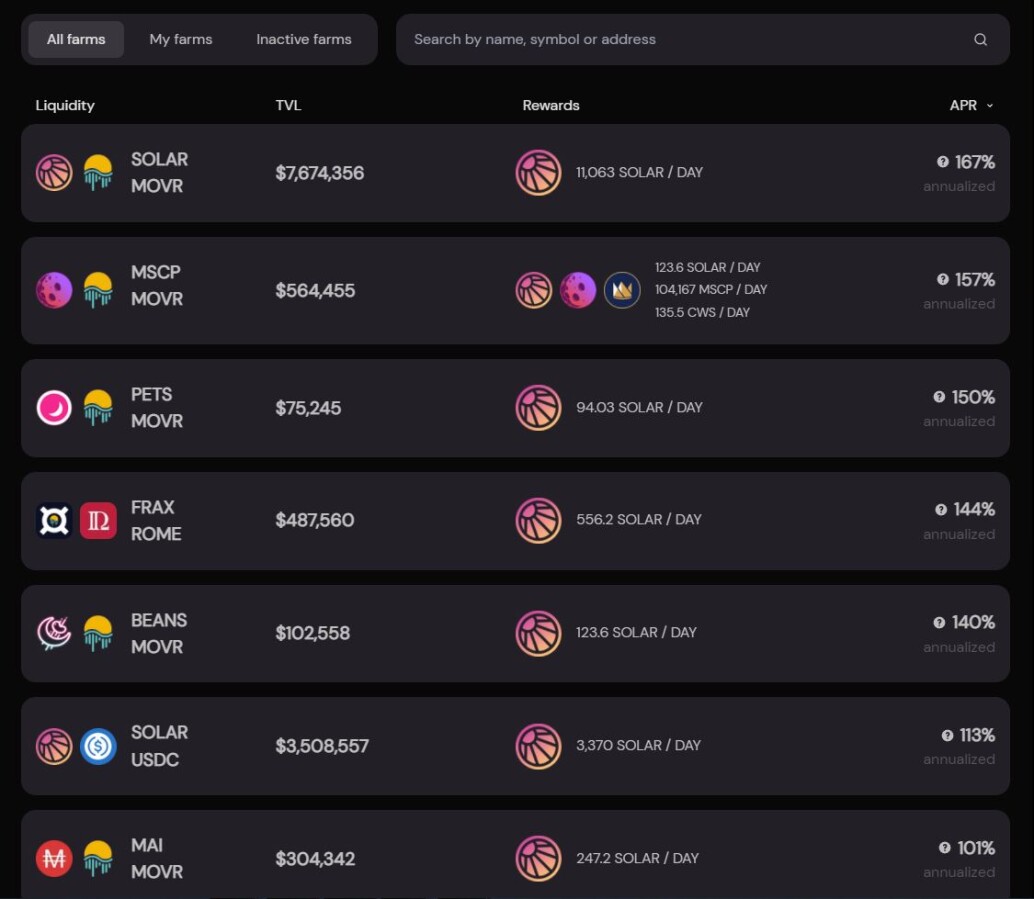This screenshot has height=899, width=1034.
Task: Click the CWS crown reward icon
Action: click(x=622, y=290)
